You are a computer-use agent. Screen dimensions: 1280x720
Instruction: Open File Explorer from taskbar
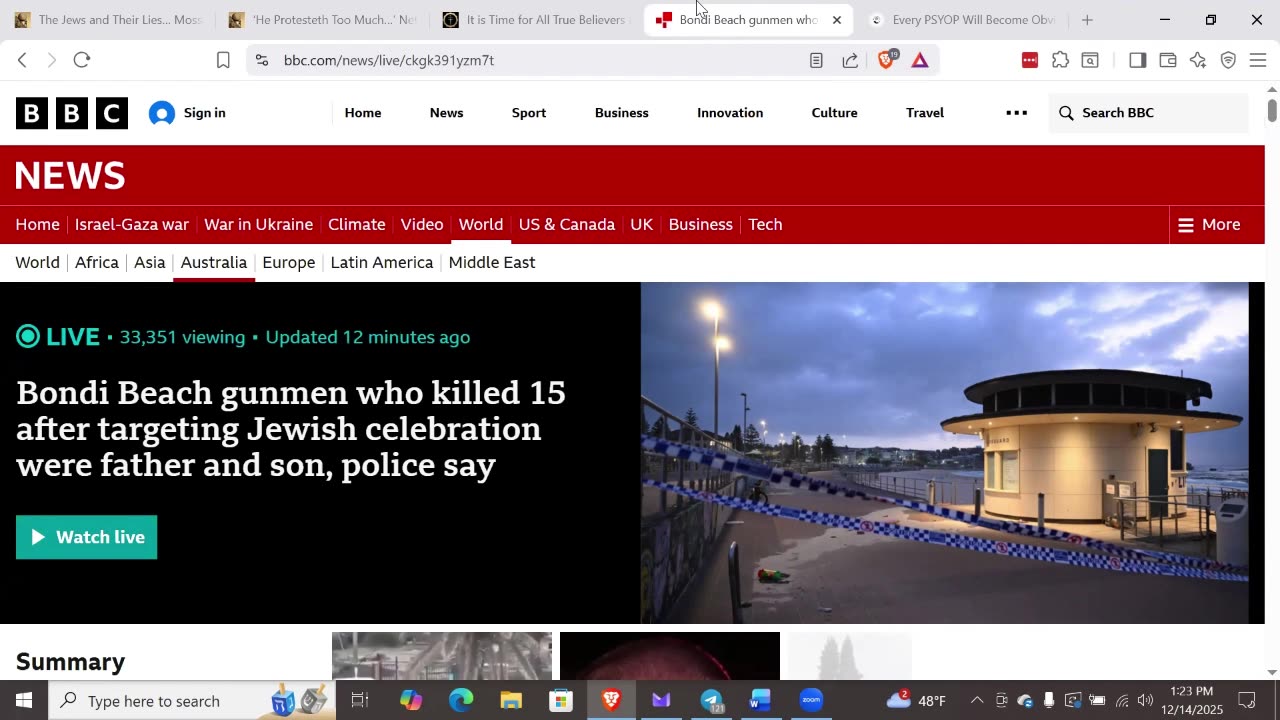coord(511,701)
